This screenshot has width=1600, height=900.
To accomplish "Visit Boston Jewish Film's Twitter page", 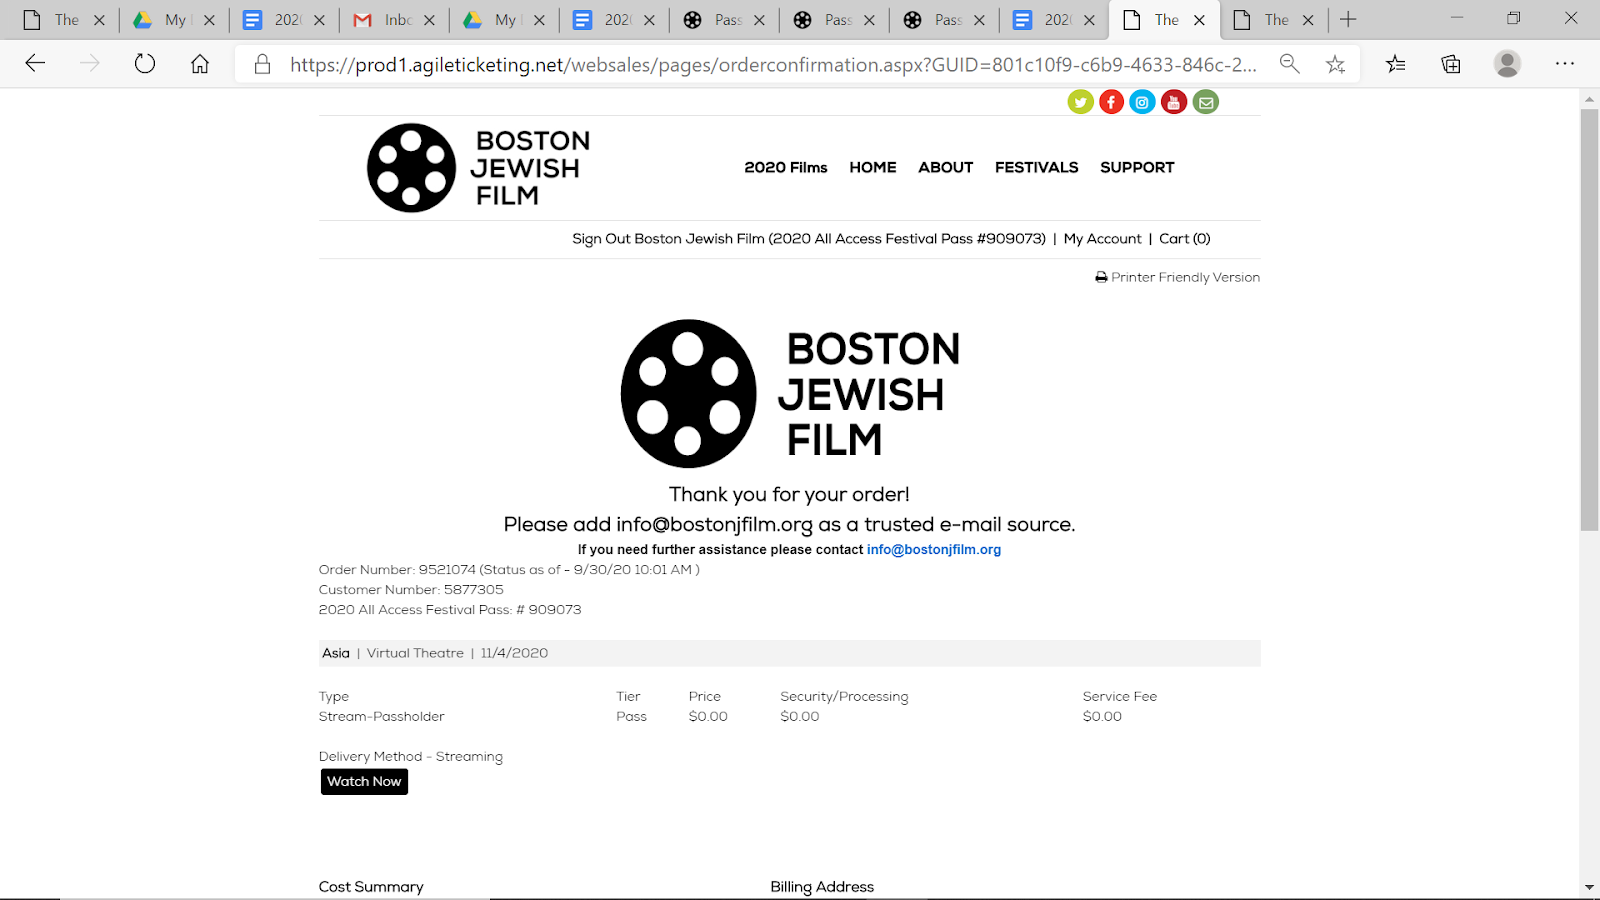I will [x=1080, y=102].
